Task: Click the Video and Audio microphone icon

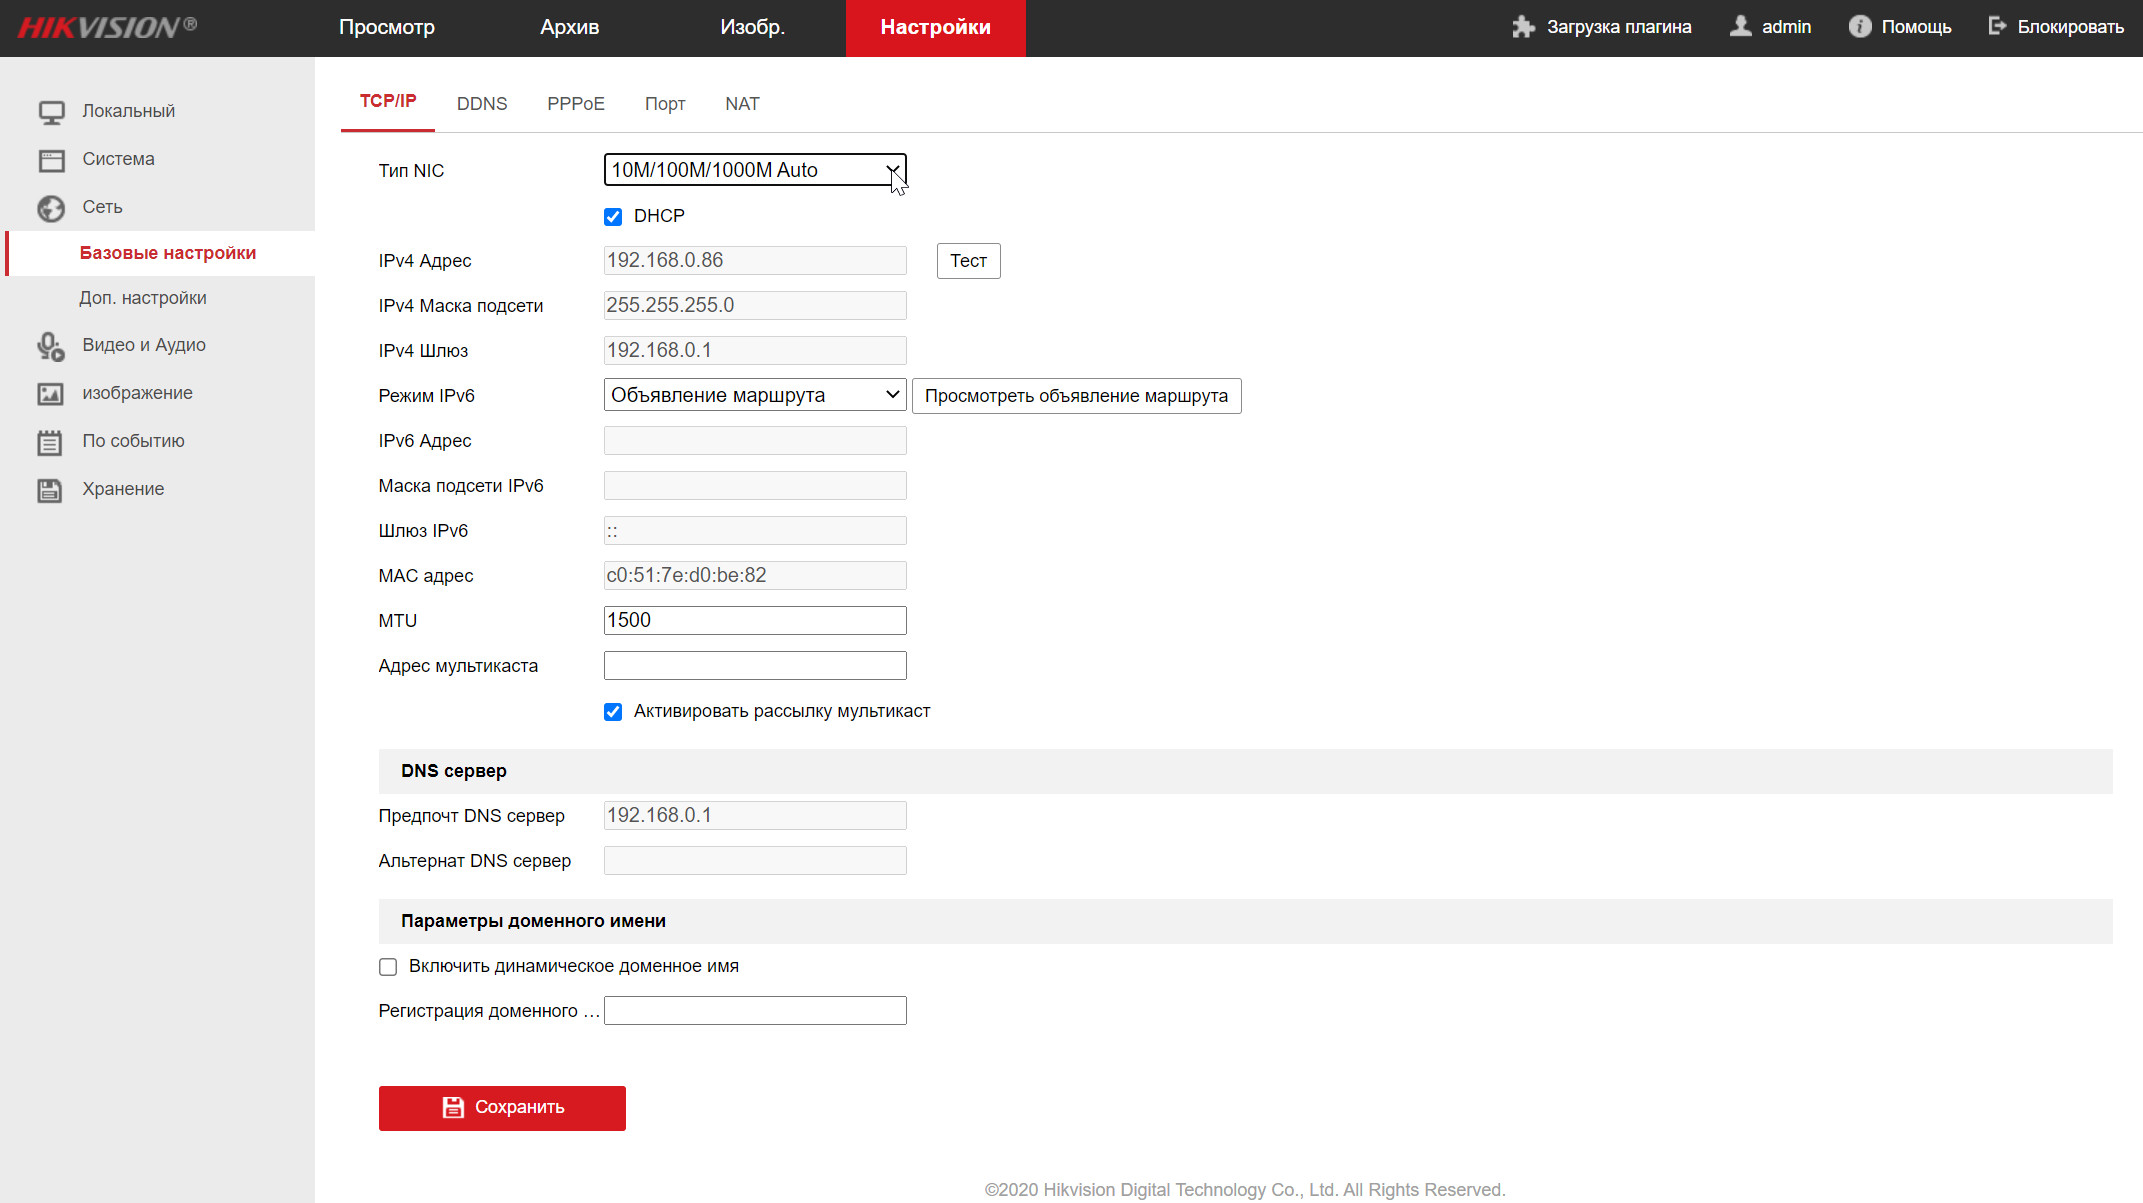Action: (51, 346)
